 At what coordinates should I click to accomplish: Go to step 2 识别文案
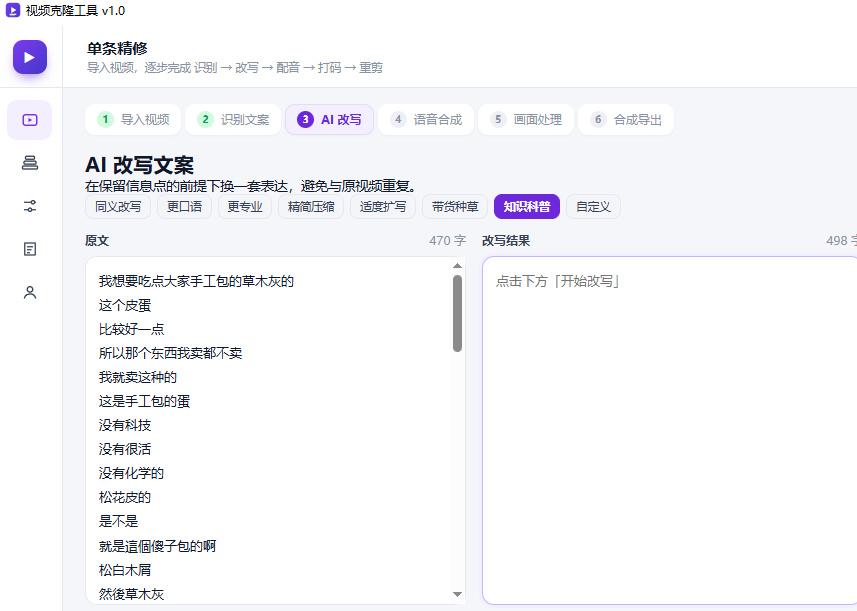233,119
